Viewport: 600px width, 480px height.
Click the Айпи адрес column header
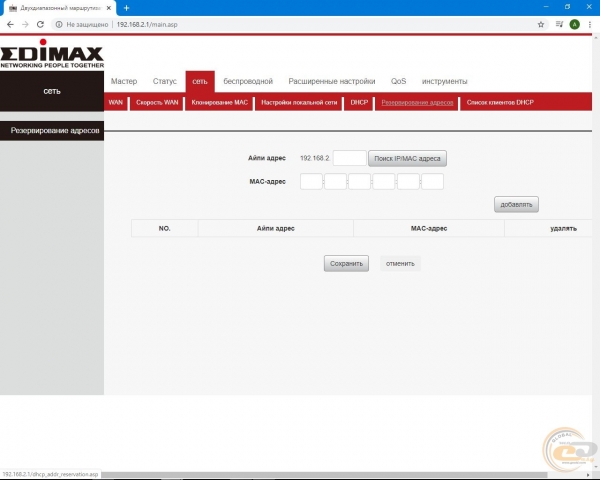pyautogui.click(x=276, y=229)
